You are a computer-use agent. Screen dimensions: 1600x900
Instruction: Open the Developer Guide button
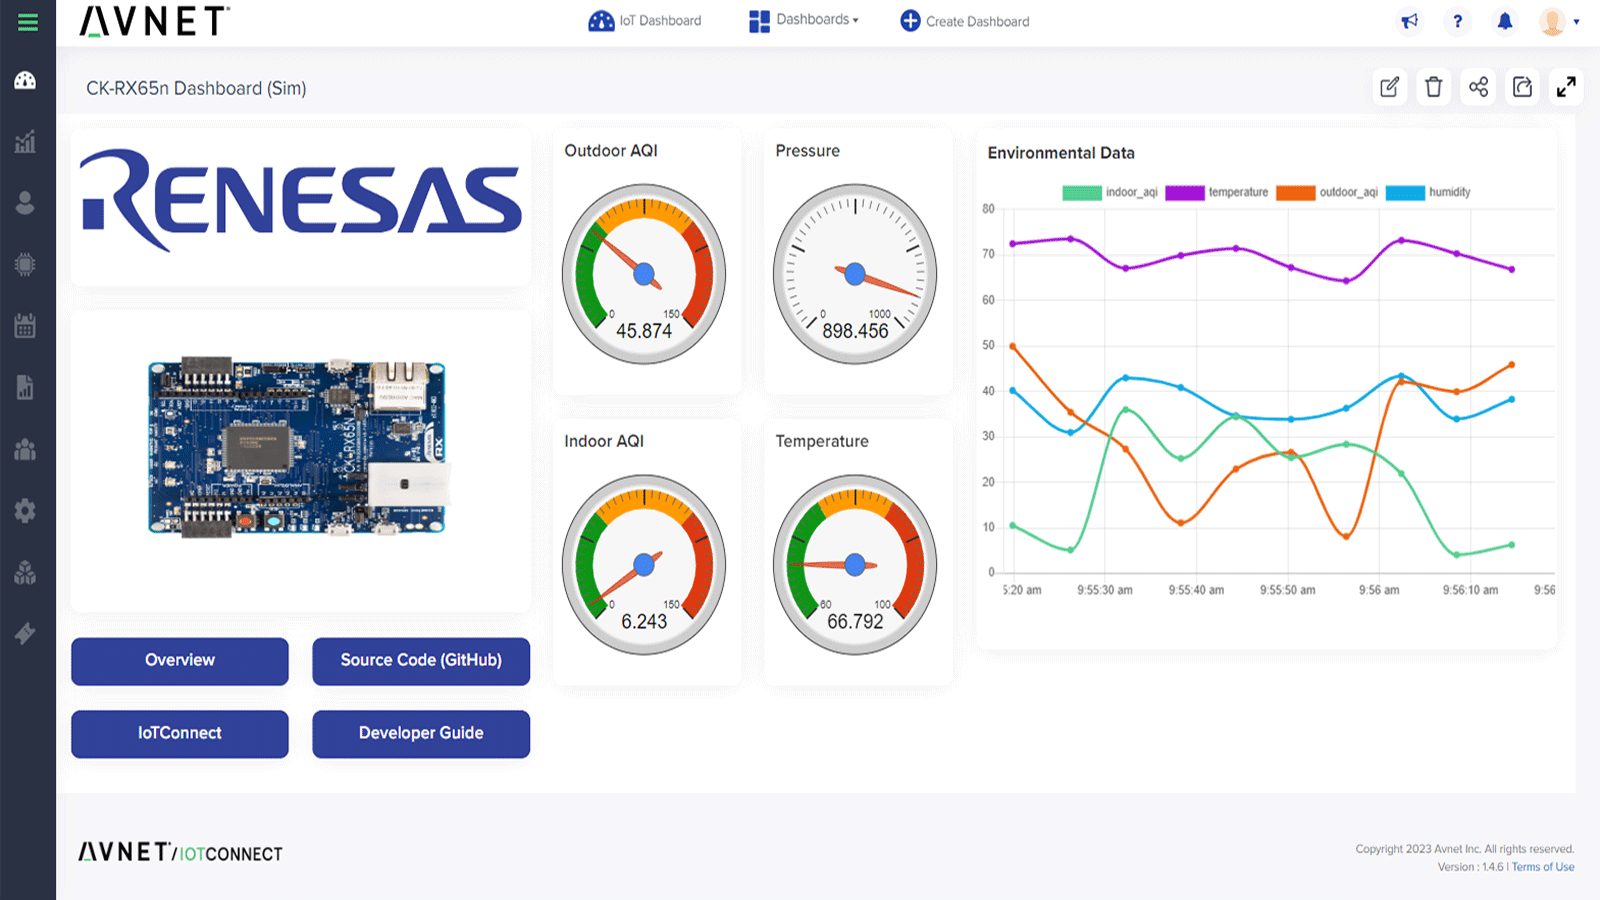click(421, 734)
